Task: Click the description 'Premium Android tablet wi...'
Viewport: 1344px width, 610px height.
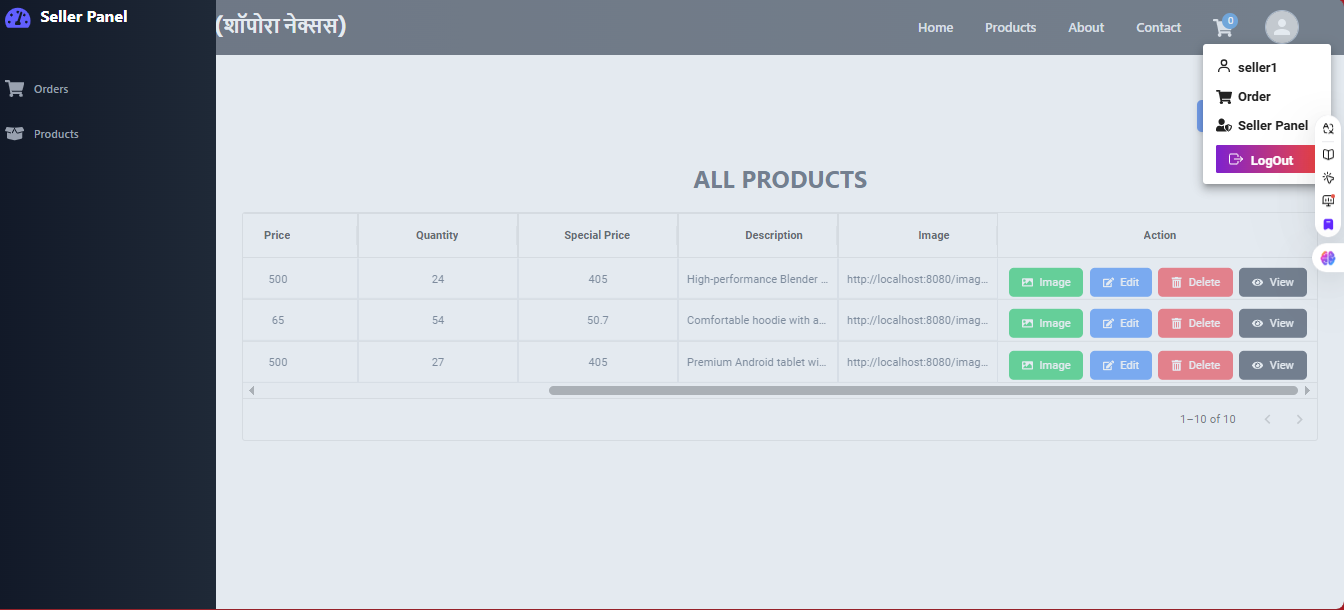Action: pyautogui.click(x=757, y=362)
